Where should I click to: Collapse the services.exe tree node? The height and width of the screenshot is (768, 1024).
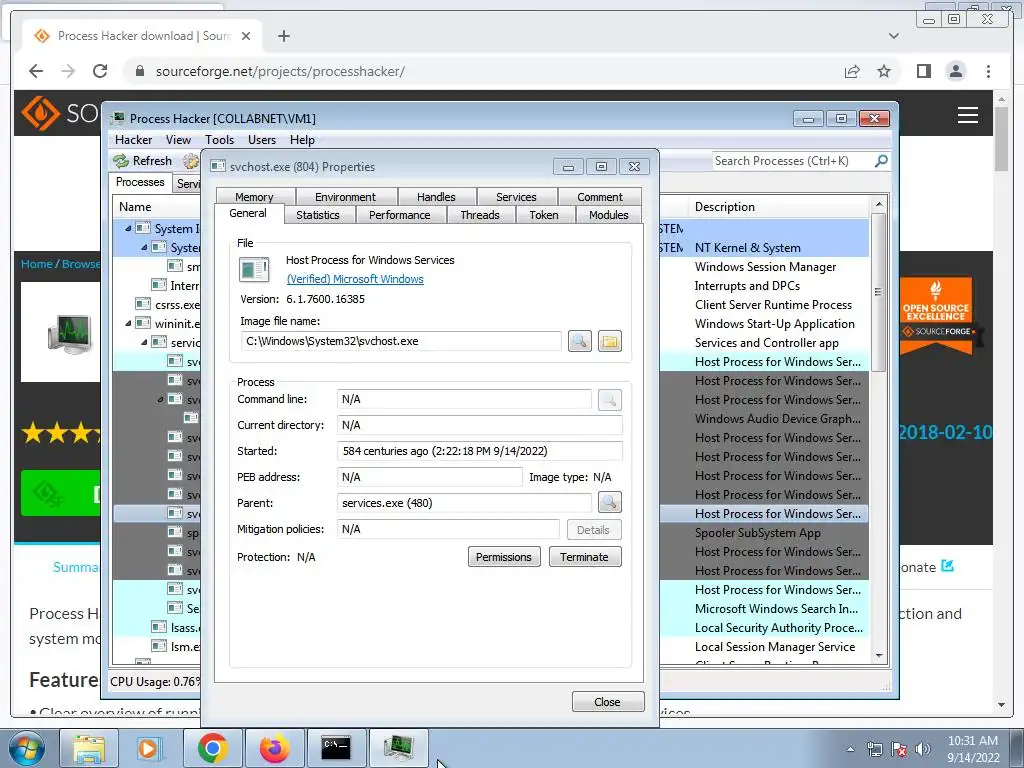pos(144,342)
